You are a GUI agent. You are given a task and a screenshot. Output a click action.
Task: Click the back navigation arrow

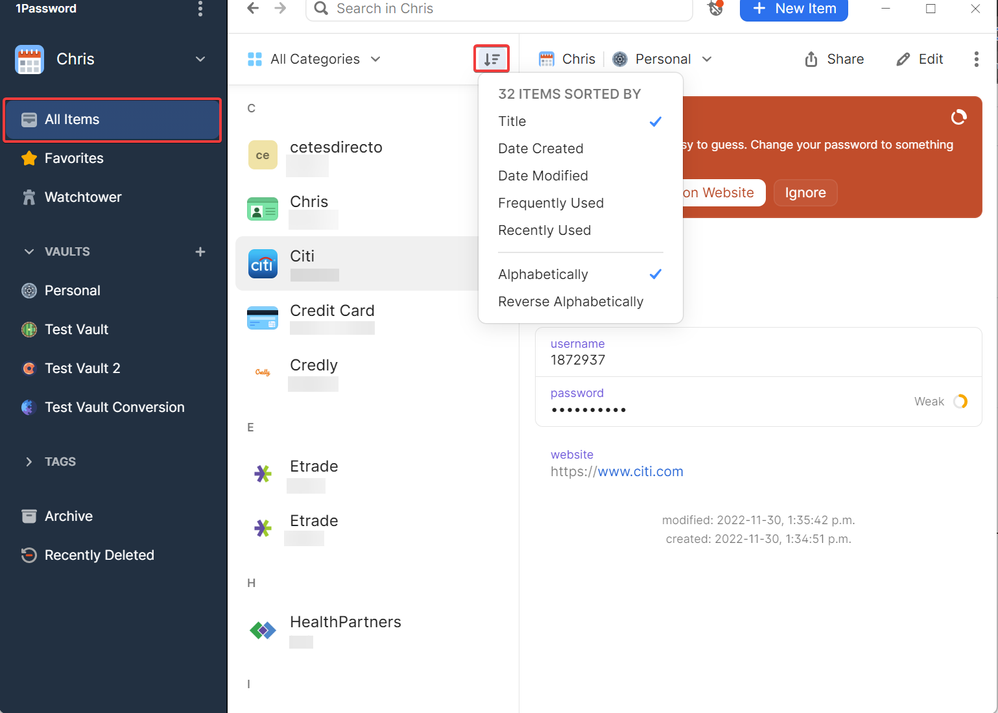point(253,9)
